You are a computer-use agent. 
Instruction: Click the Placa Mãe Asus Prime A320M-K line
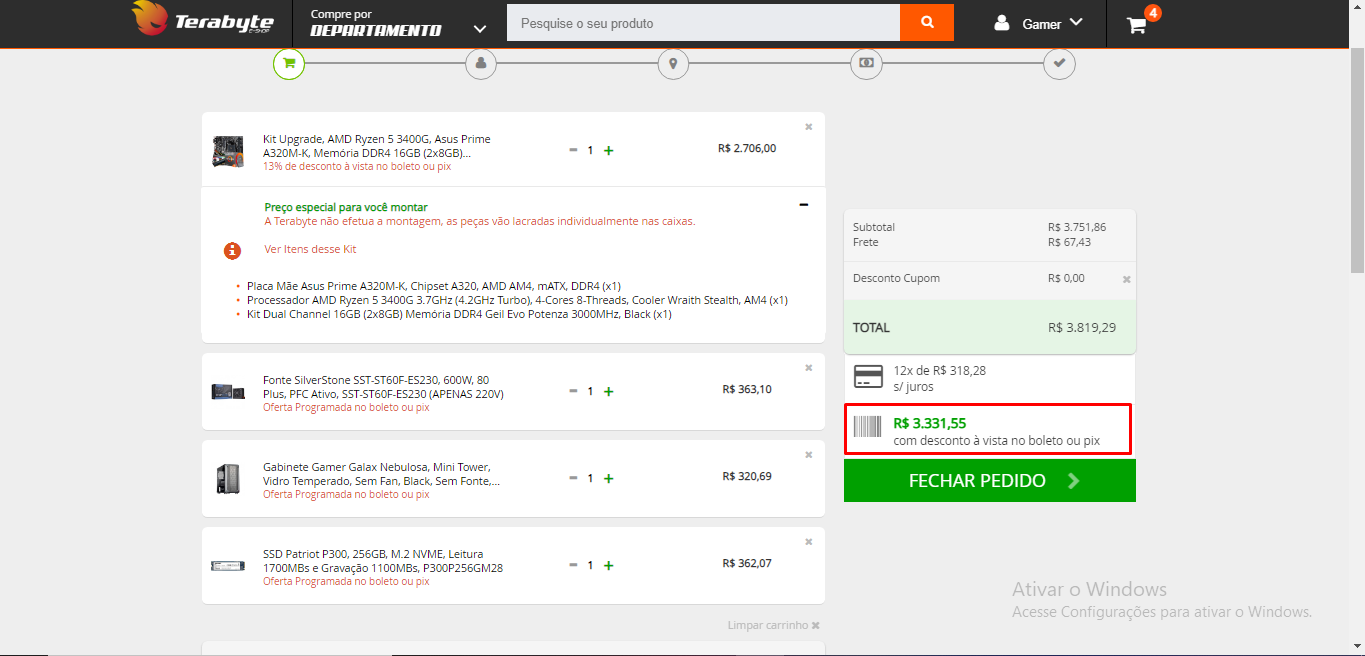[x=434, y=286]
